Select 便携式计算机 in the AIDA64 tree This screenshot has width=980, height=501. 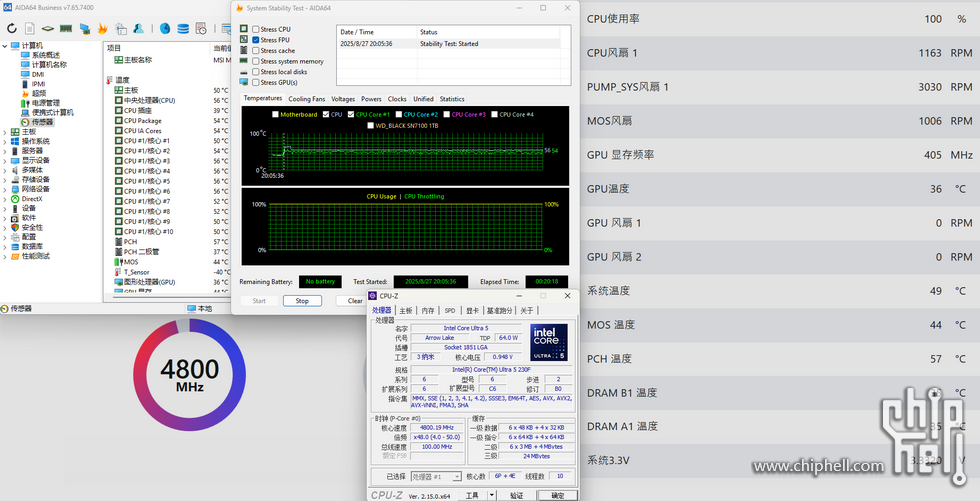tap(52, 112)
